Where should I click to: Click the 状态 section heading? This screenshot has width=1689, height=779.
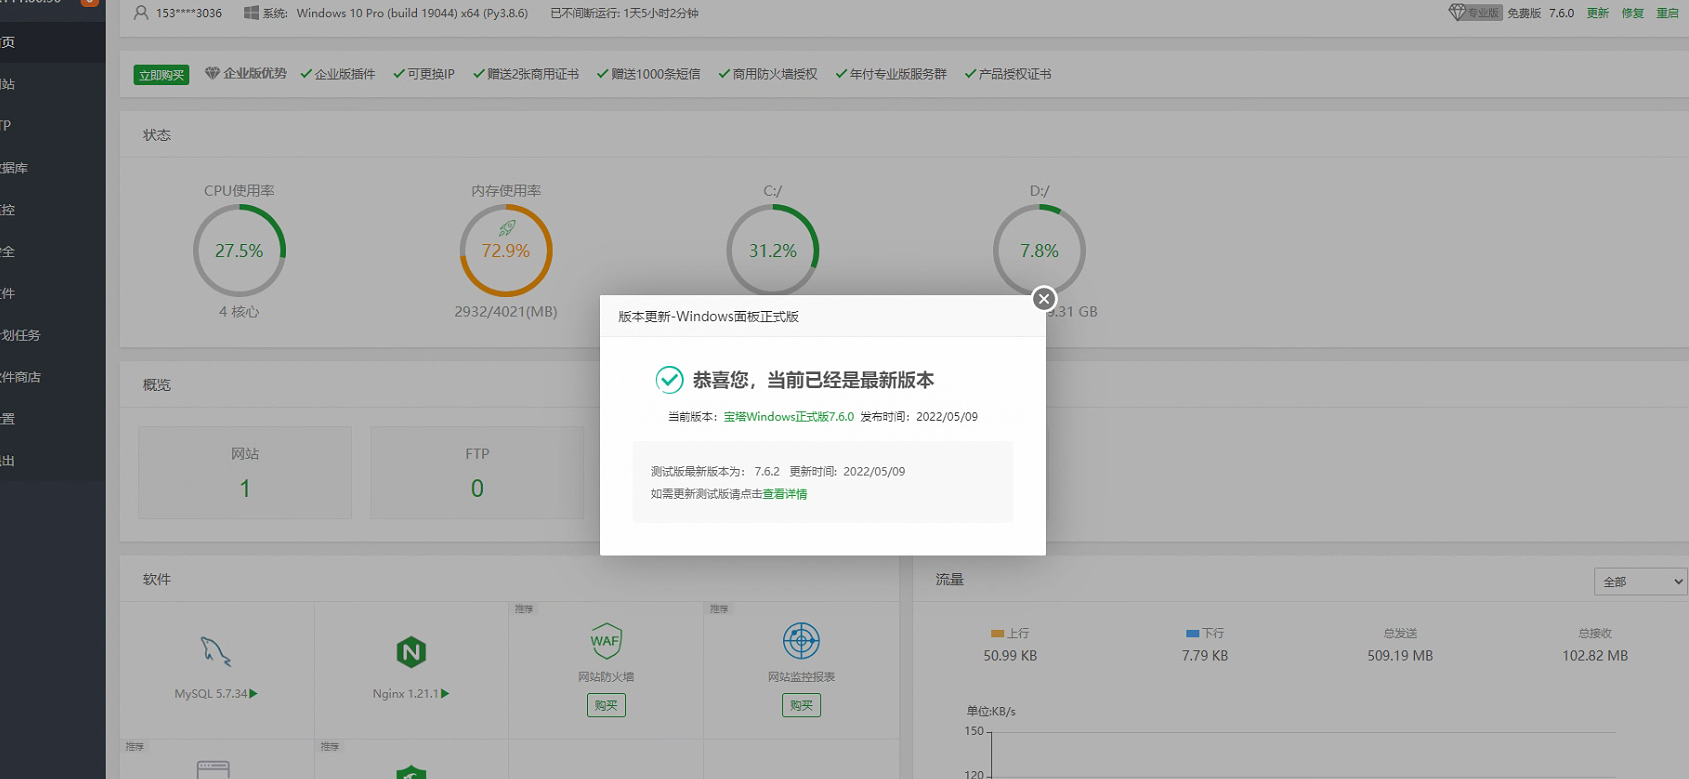pyautogui.click(x=157, y=135)
